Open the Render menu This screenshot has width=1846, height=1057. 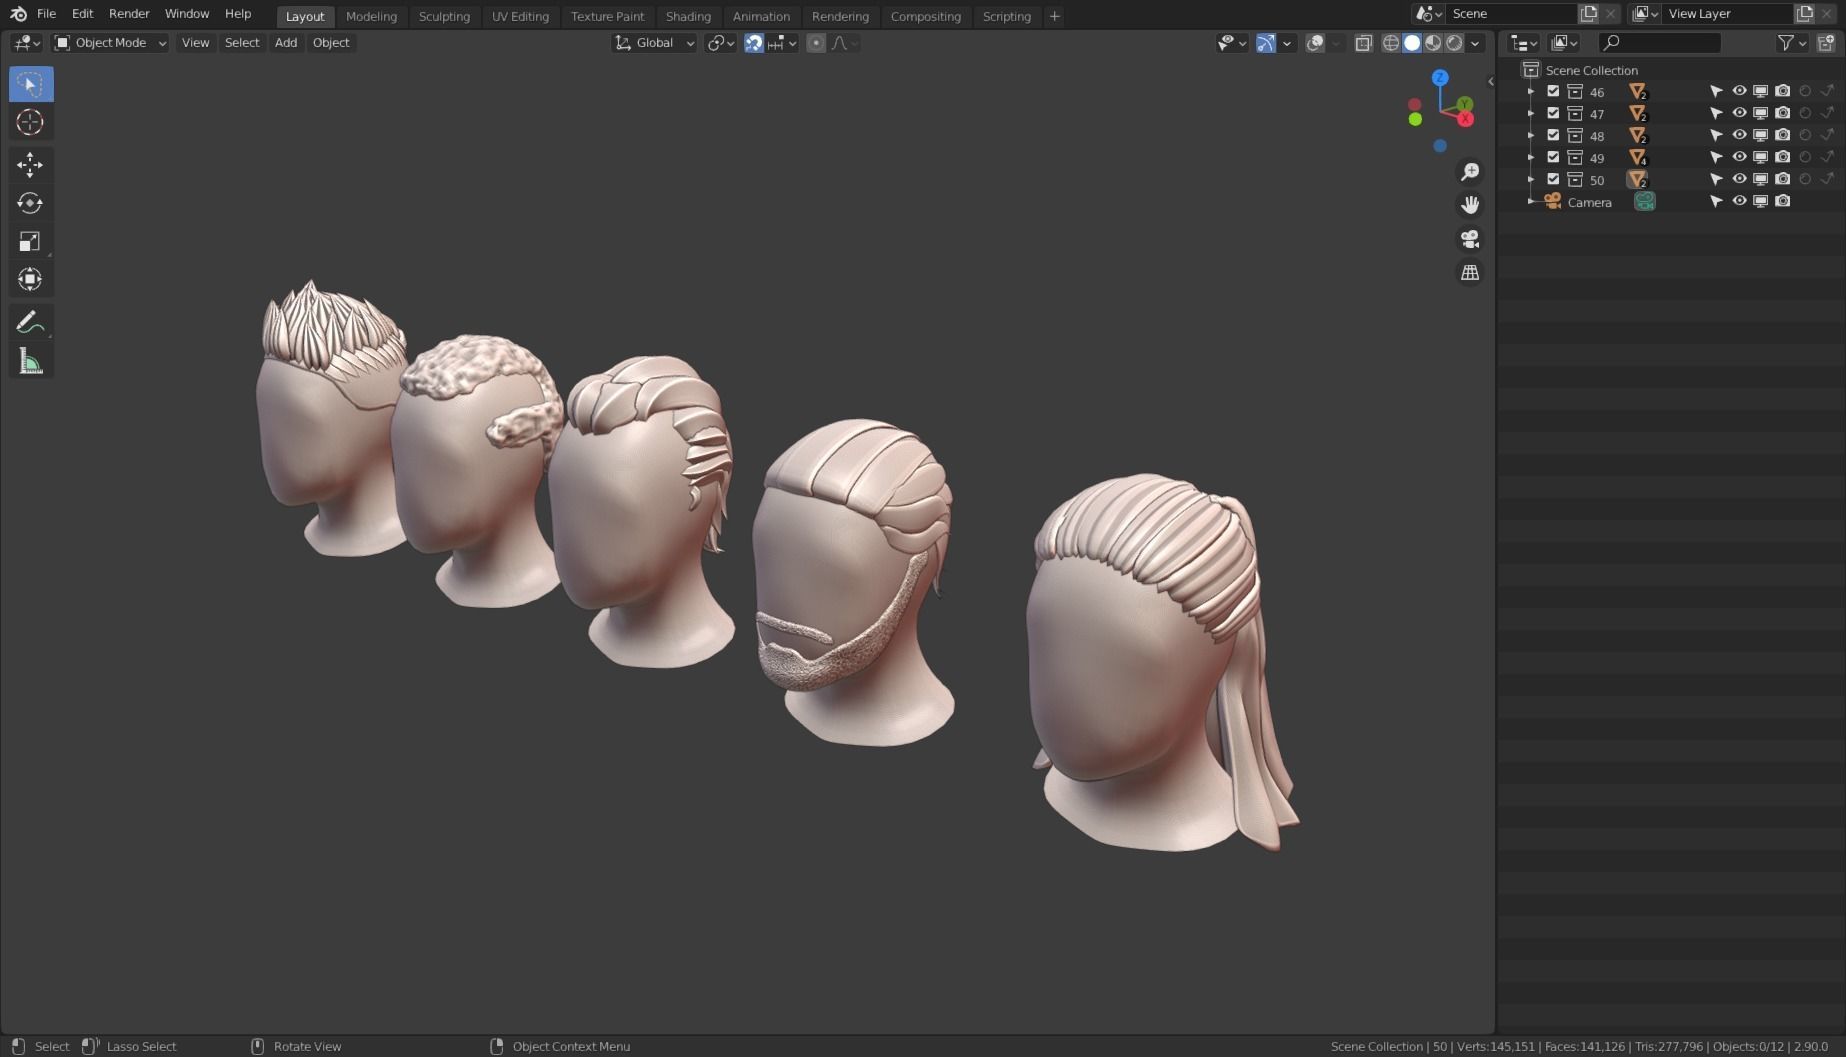pyautogui.click(x=129, y=14)
